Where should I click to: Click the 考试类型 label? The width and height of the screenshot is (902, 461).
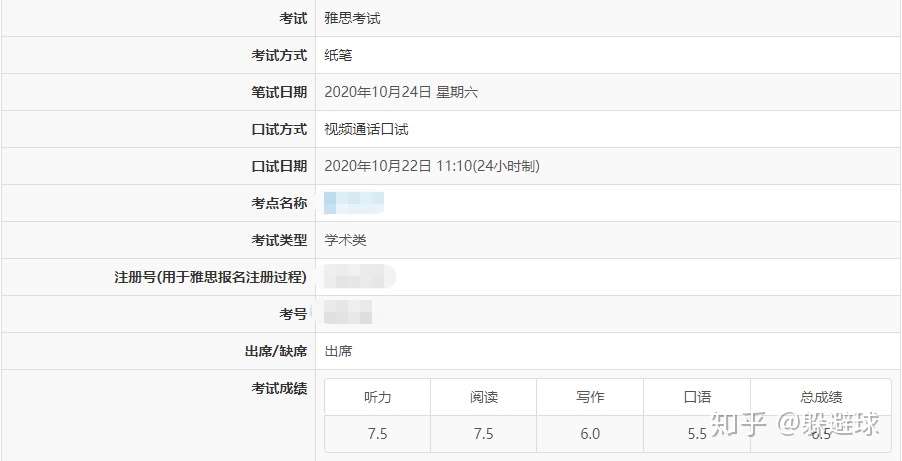tap(279, 240)
